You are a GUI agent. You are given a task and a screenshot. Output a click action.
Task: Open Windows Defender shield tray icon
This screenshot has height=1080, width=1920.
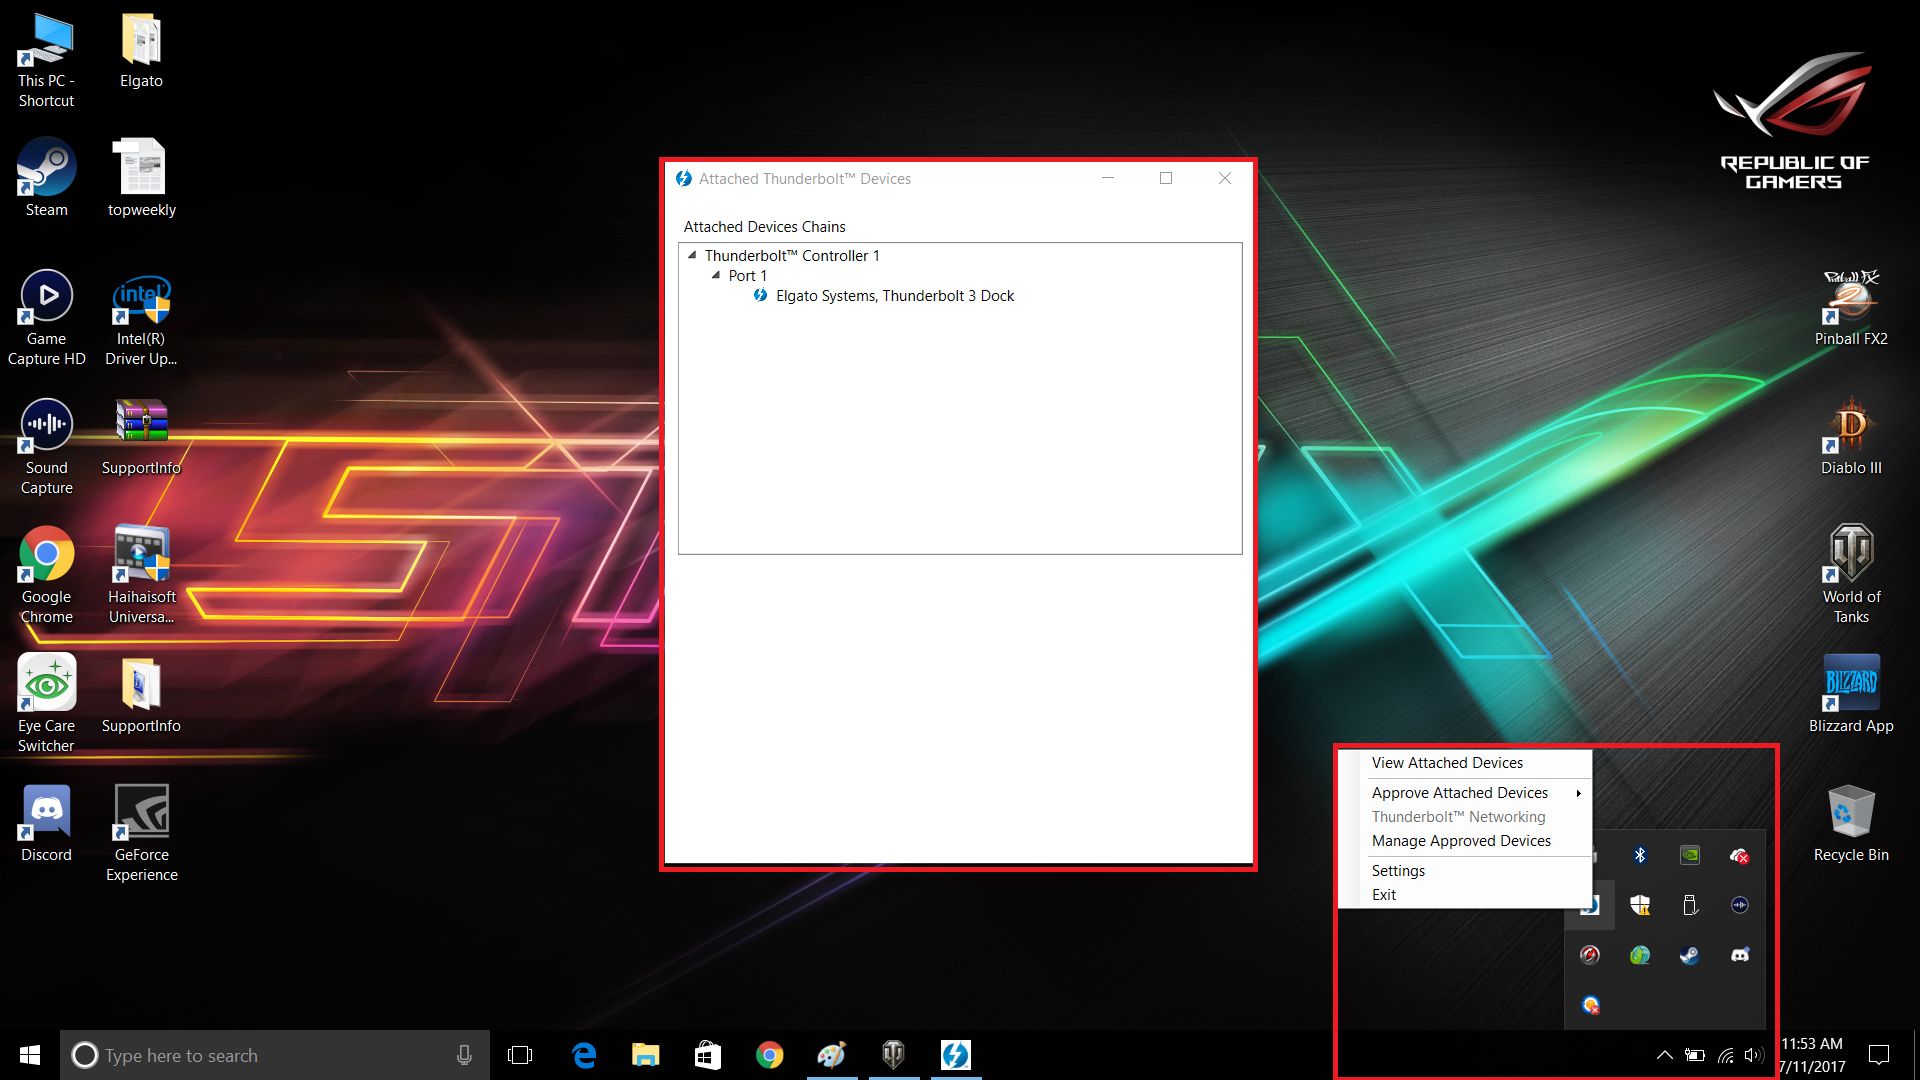click(x=1640, y=905)
